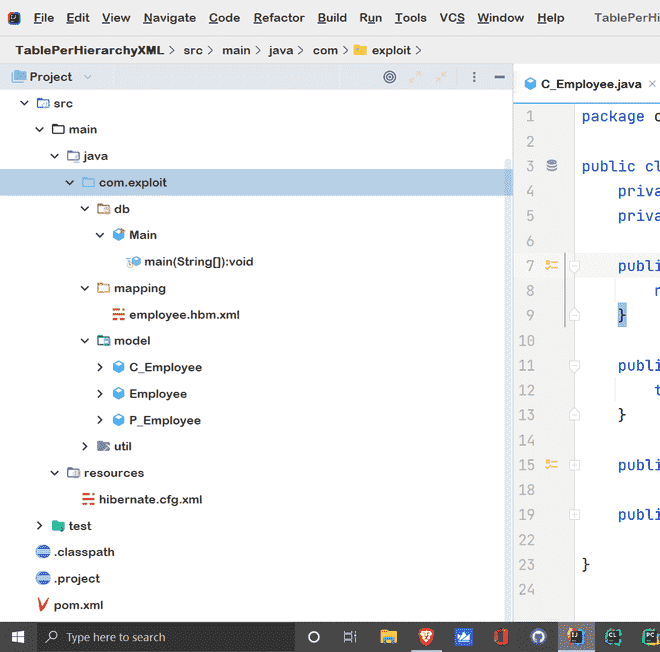Open the Project view dropdown
Image resolution: width=660 pixels, height=652 pixels.
[x=88, y=77]
